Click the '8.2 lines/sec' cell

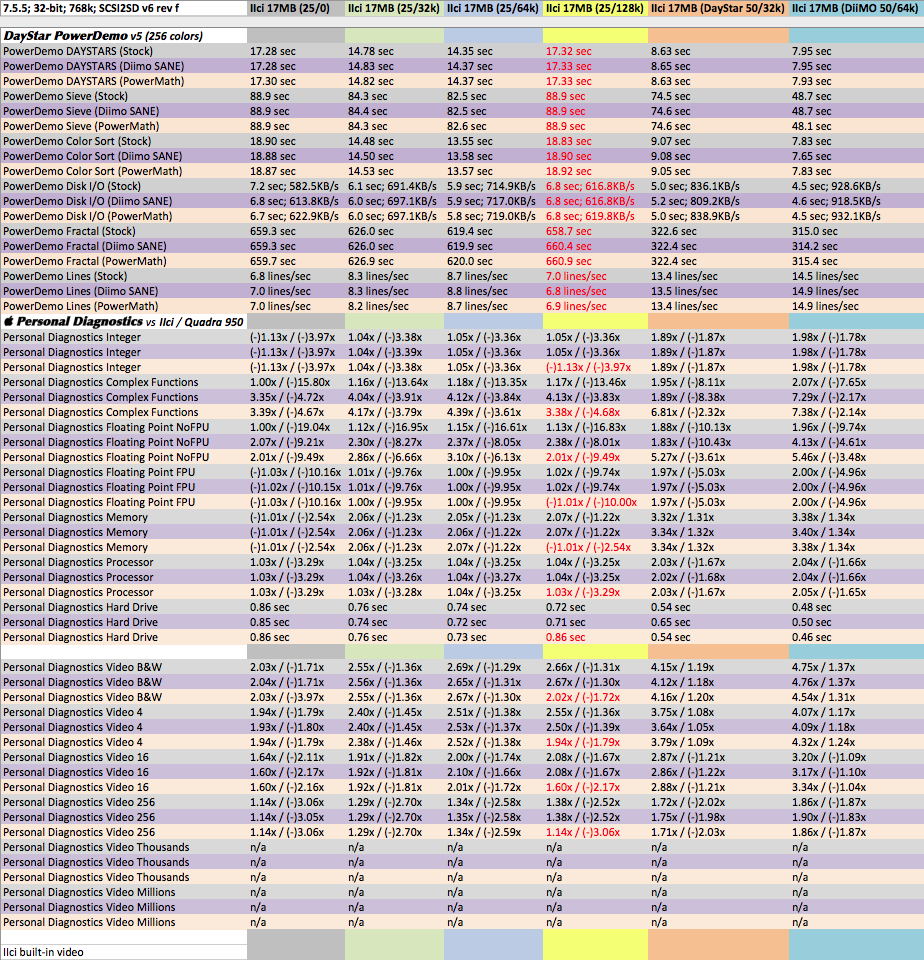tap(378, 306)
